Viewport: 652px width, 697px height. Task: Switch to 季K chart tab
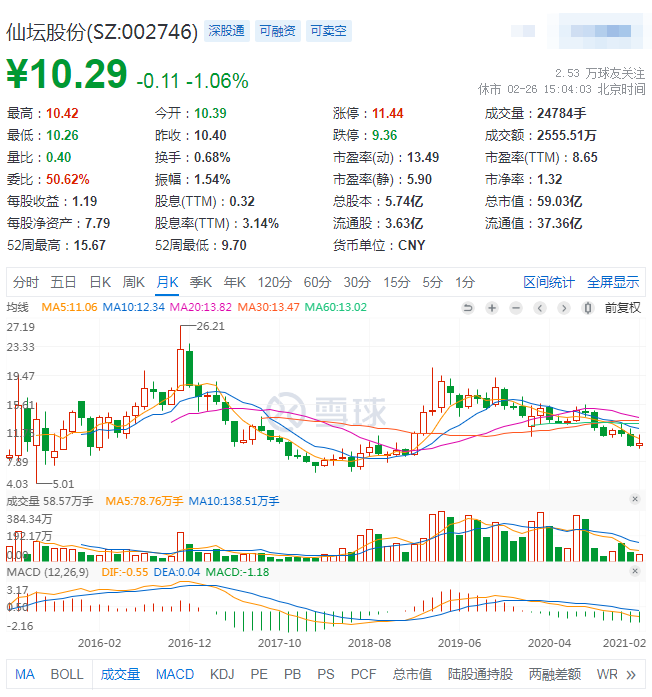pyautogui.click(x=200, y=282)
